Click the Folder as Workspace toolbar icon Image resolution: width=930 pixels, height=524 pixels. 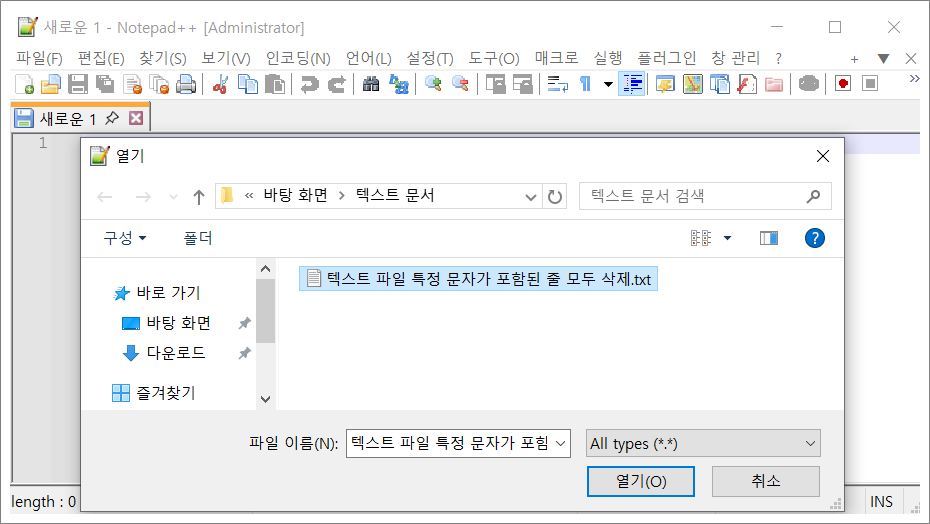pyautogui.click(x=774, y=84)
